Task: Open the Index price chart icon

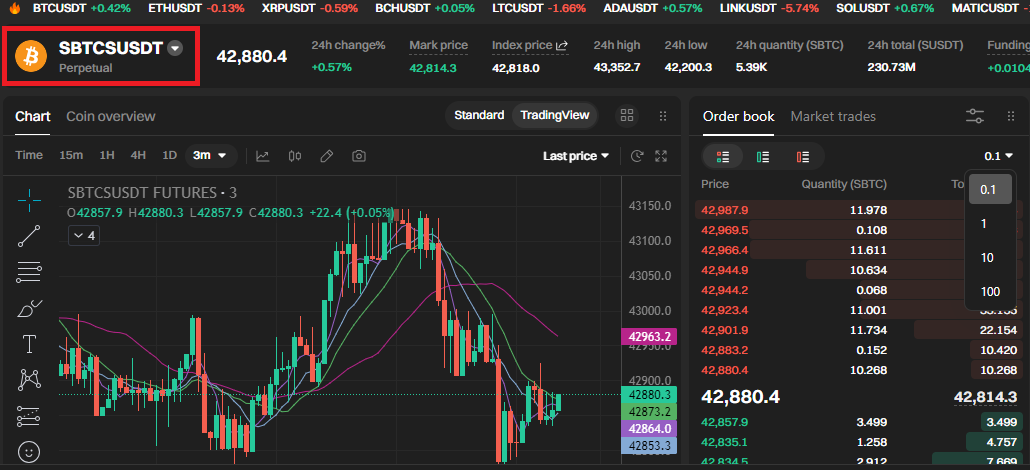Action: point(562,45)
